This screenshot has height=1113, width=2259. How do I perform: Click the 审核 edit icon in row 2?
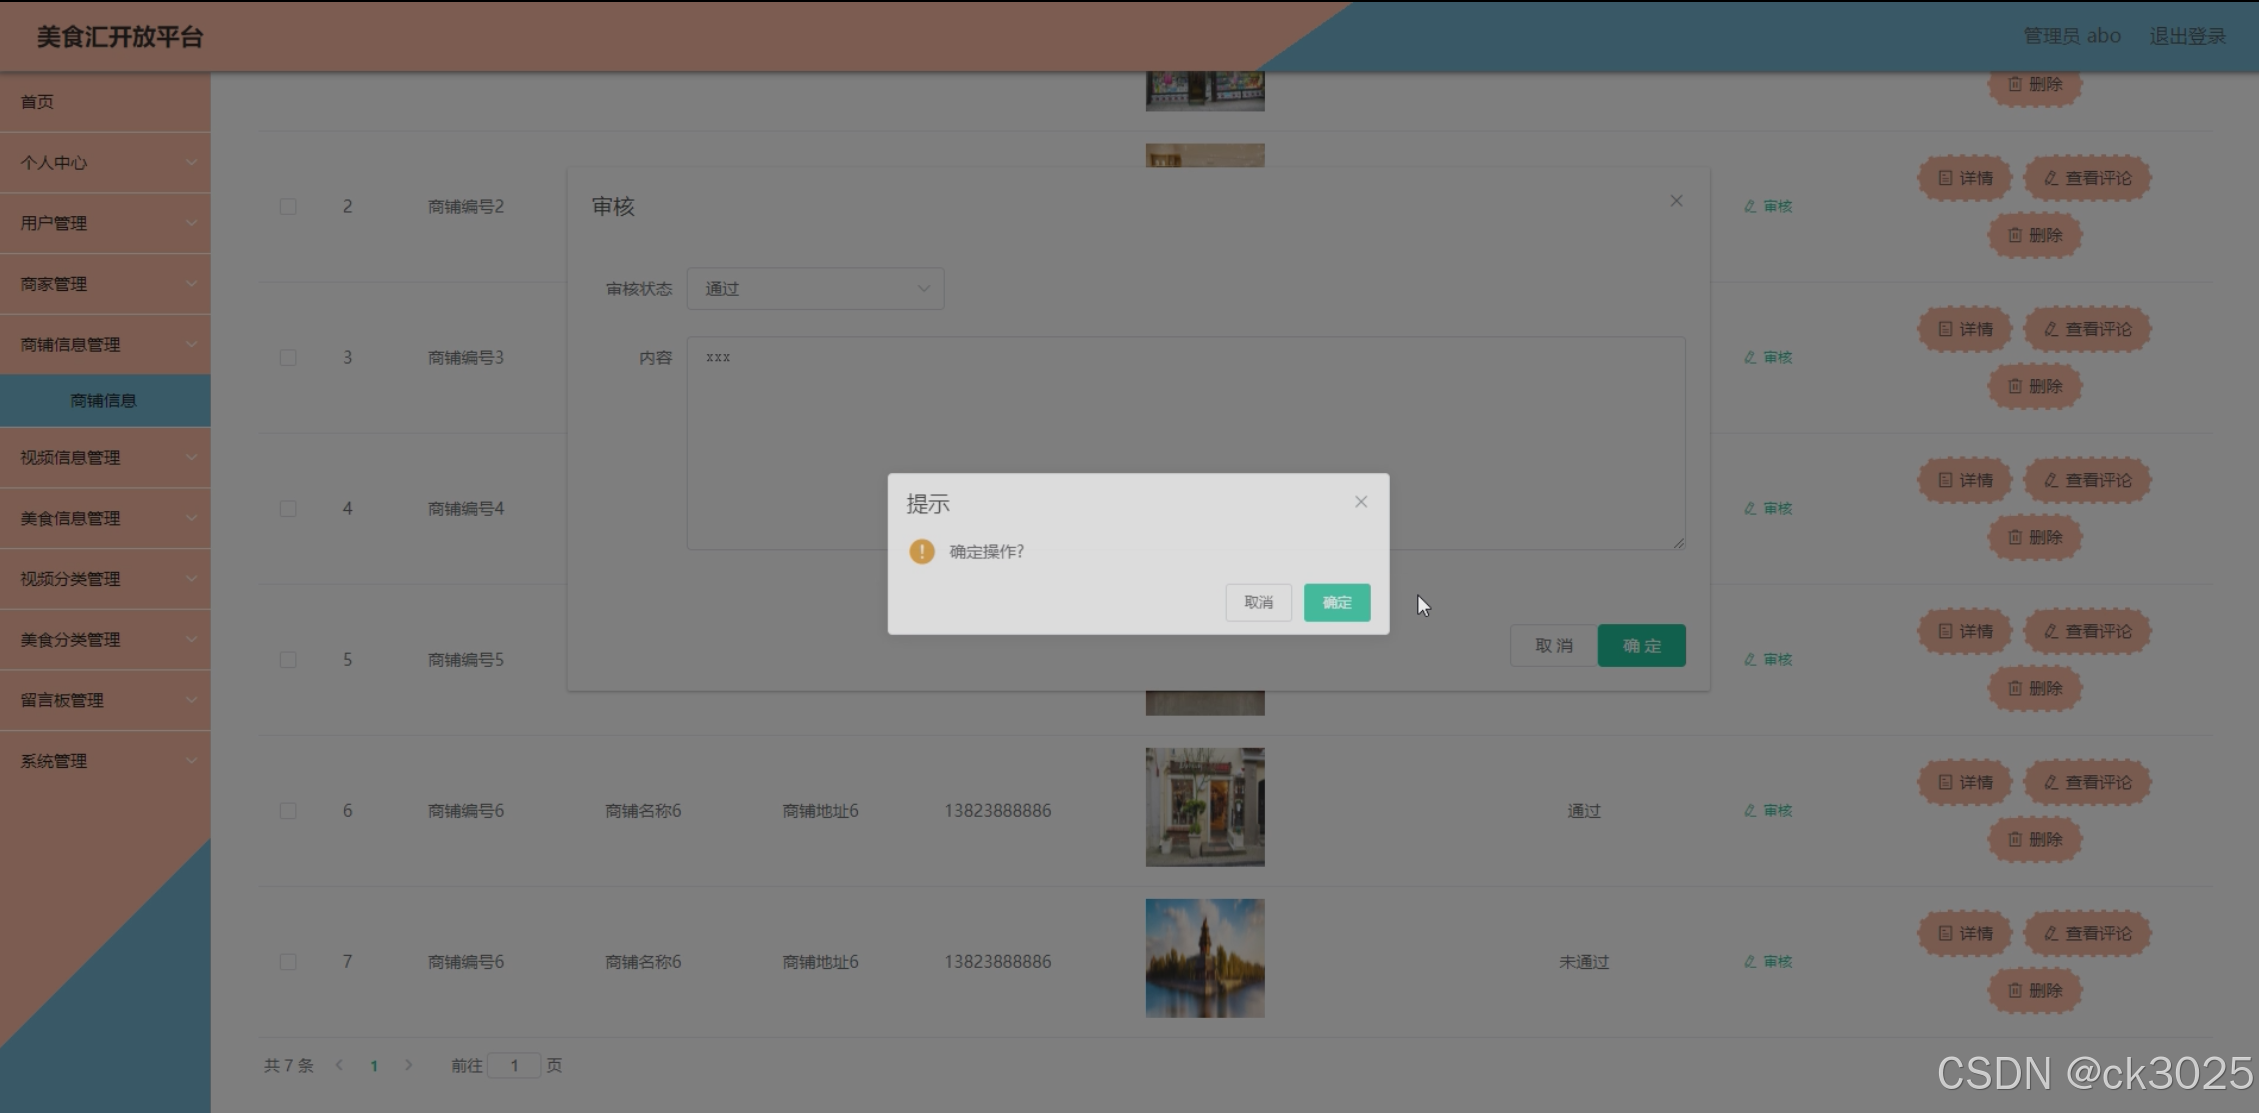click(x=1750, y=206)
